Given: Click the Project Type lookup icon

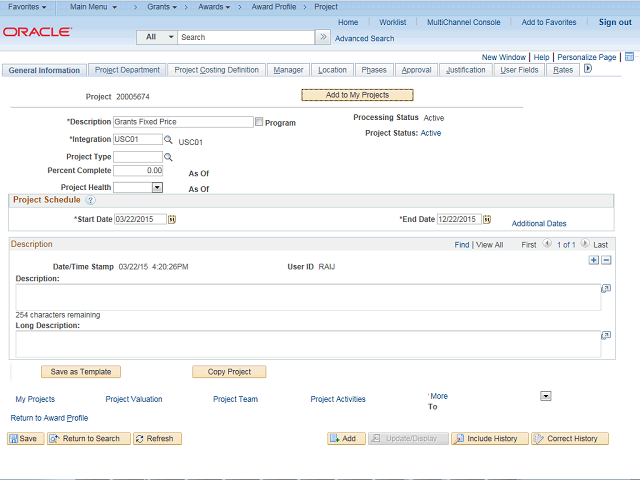Looking at the screenshot, I should pyautogui.click(x=168, y=157).
